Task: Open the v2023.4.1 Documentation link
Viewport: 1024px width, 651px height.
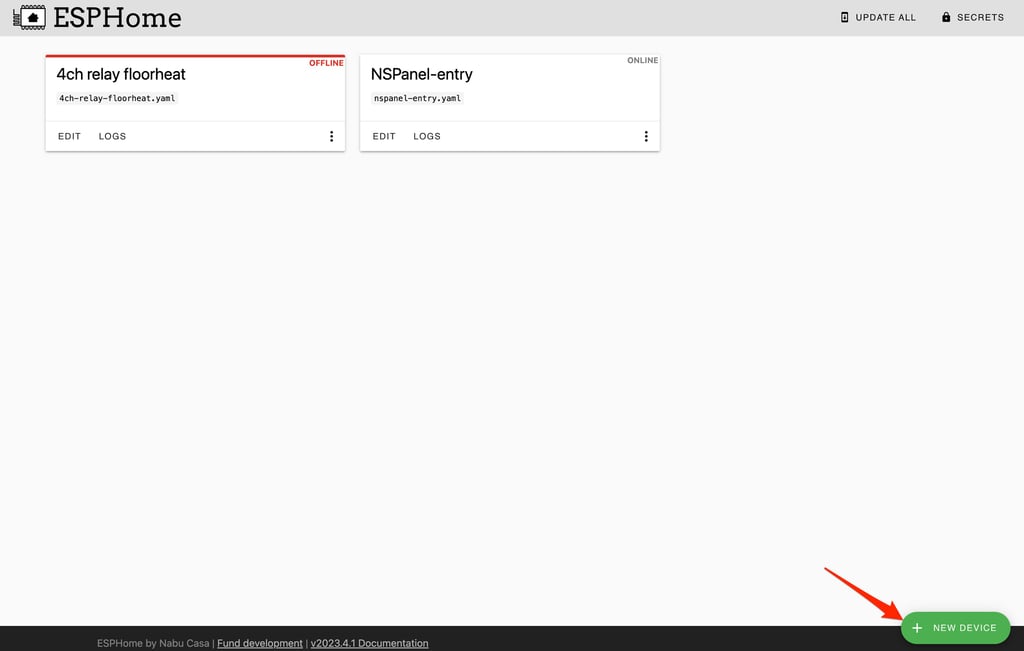Action: coord(370,643)
